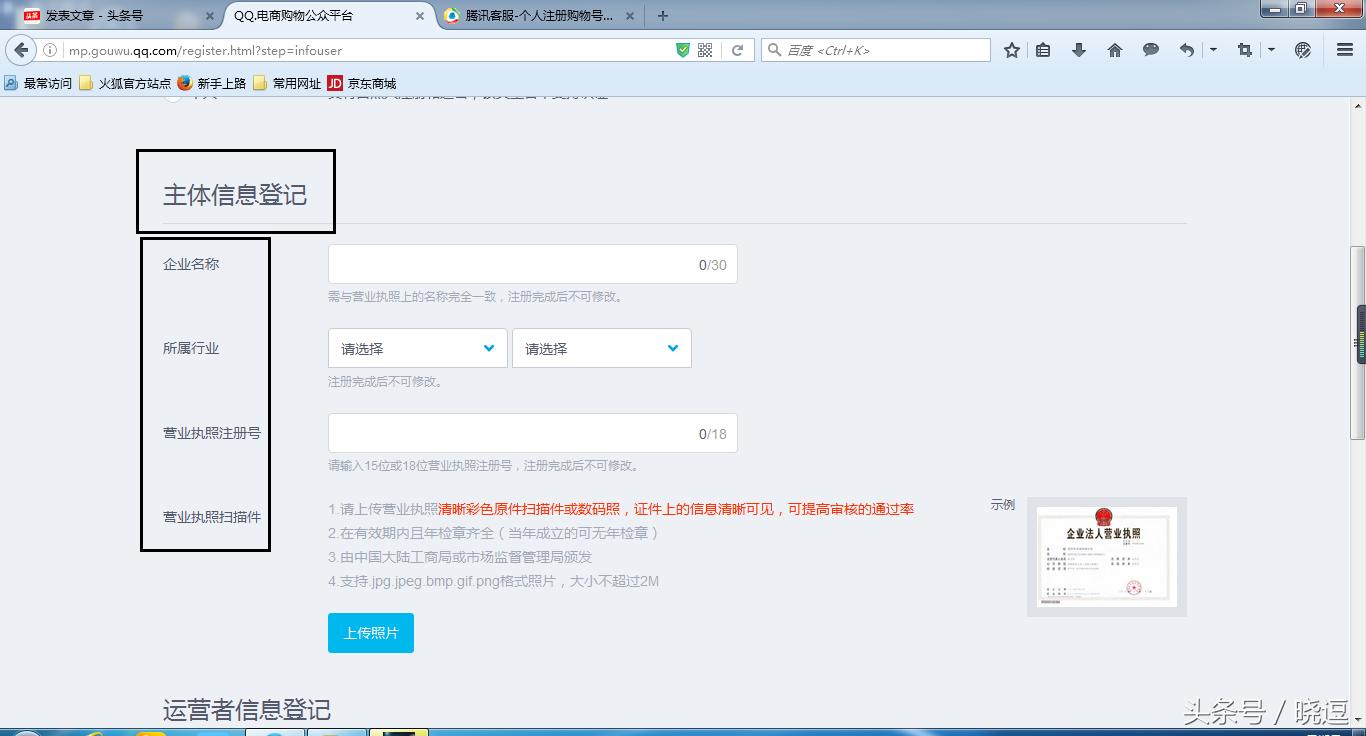Click inside the 企业名称 input field

tap(532, 263)
